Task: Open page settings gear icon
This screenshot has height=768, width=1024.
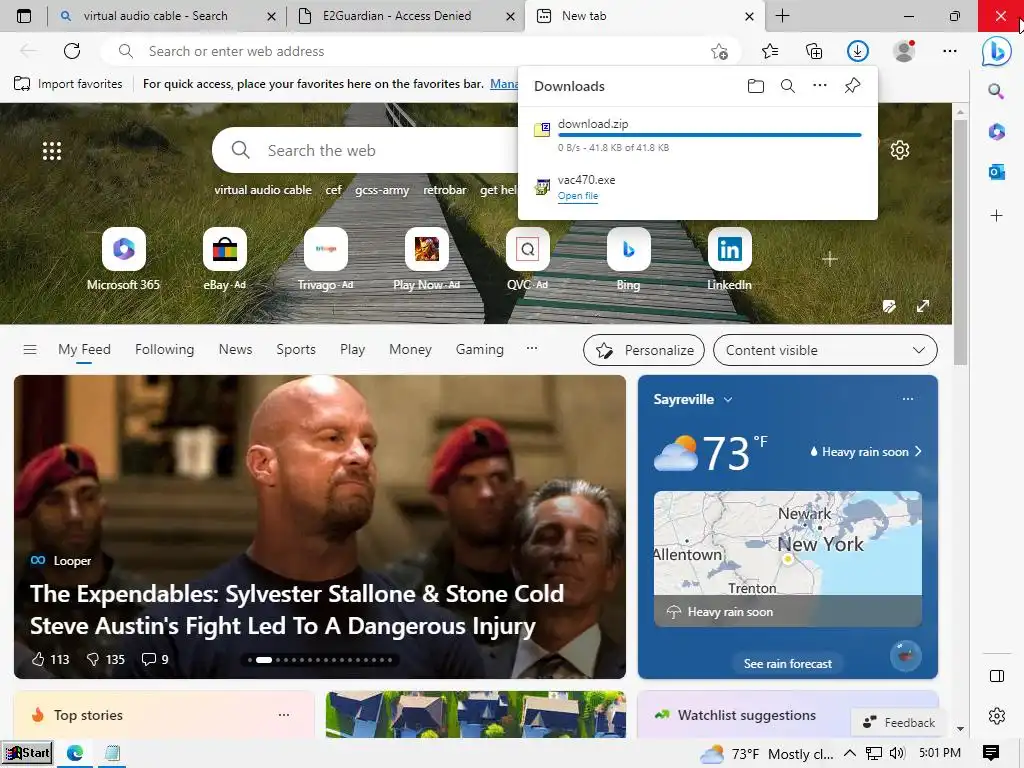Action: (900, 150)
